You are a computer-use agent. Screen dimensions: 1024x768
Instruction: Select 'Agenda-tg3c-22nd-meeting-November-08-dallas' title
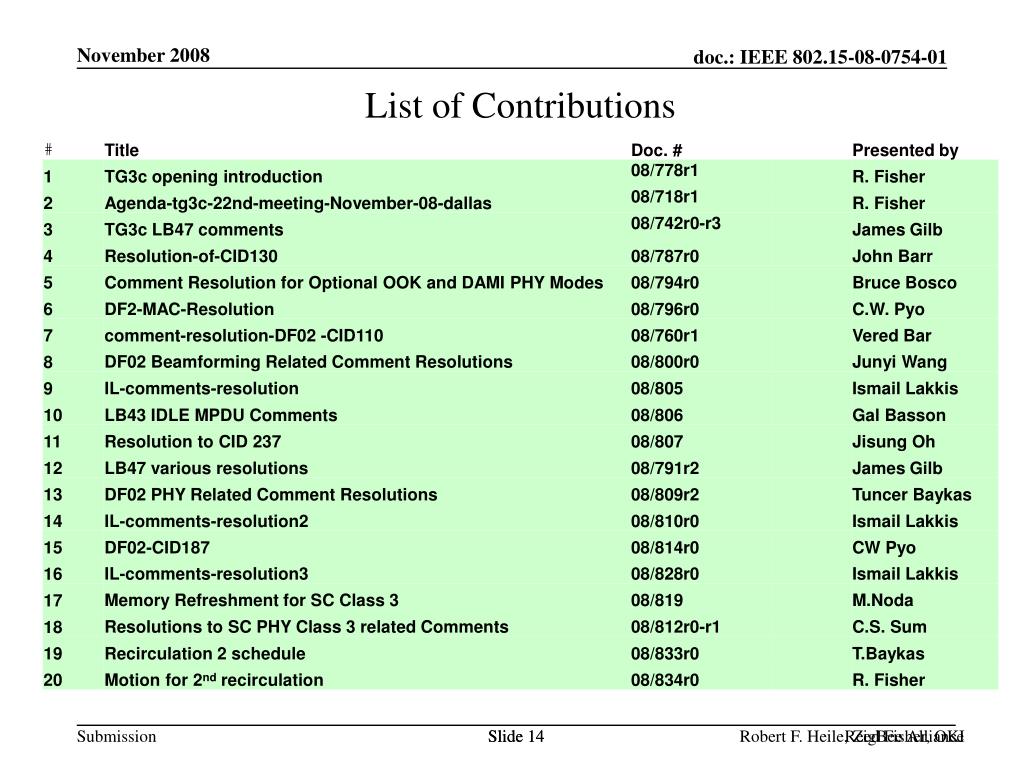pos(298,203)
